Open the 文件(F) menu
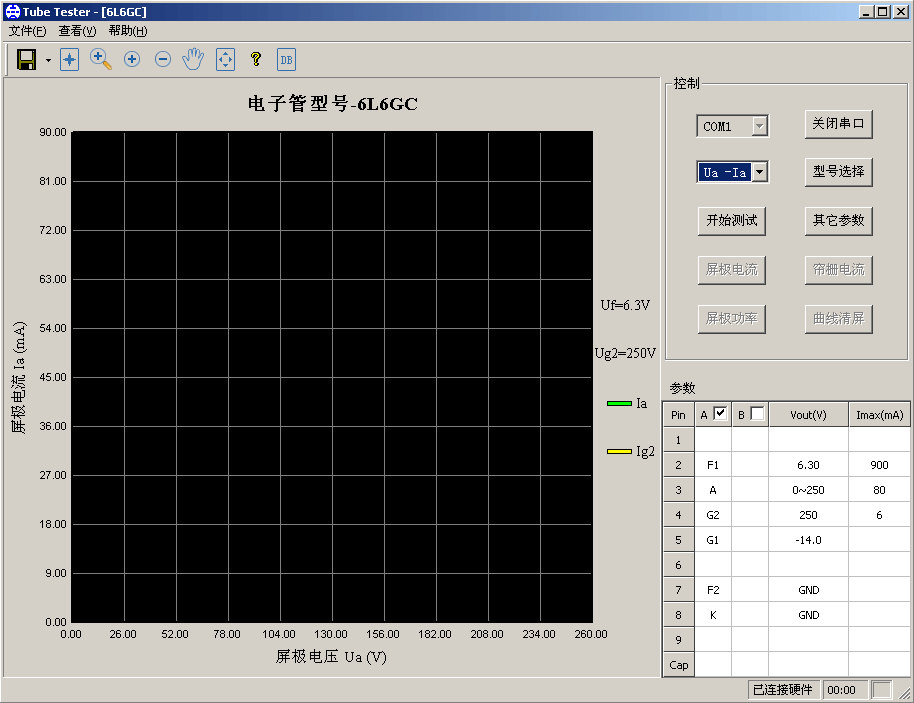The height and width of the screenshot is (703, 914). pyautogui.click(x=27, y=31)
